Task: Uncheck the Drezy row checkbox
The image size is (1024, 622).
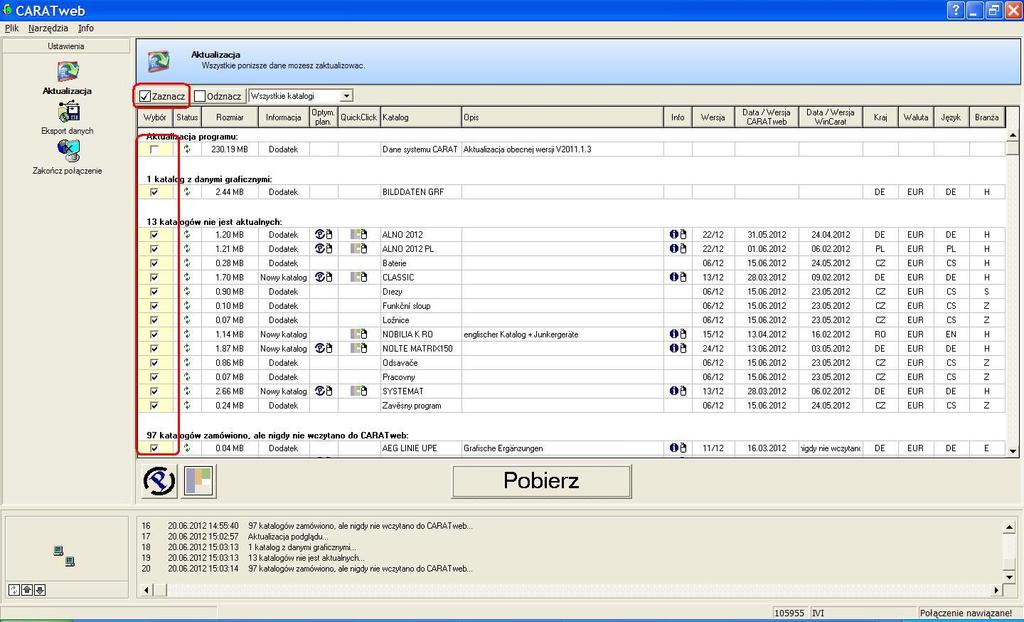Action: 154,291
